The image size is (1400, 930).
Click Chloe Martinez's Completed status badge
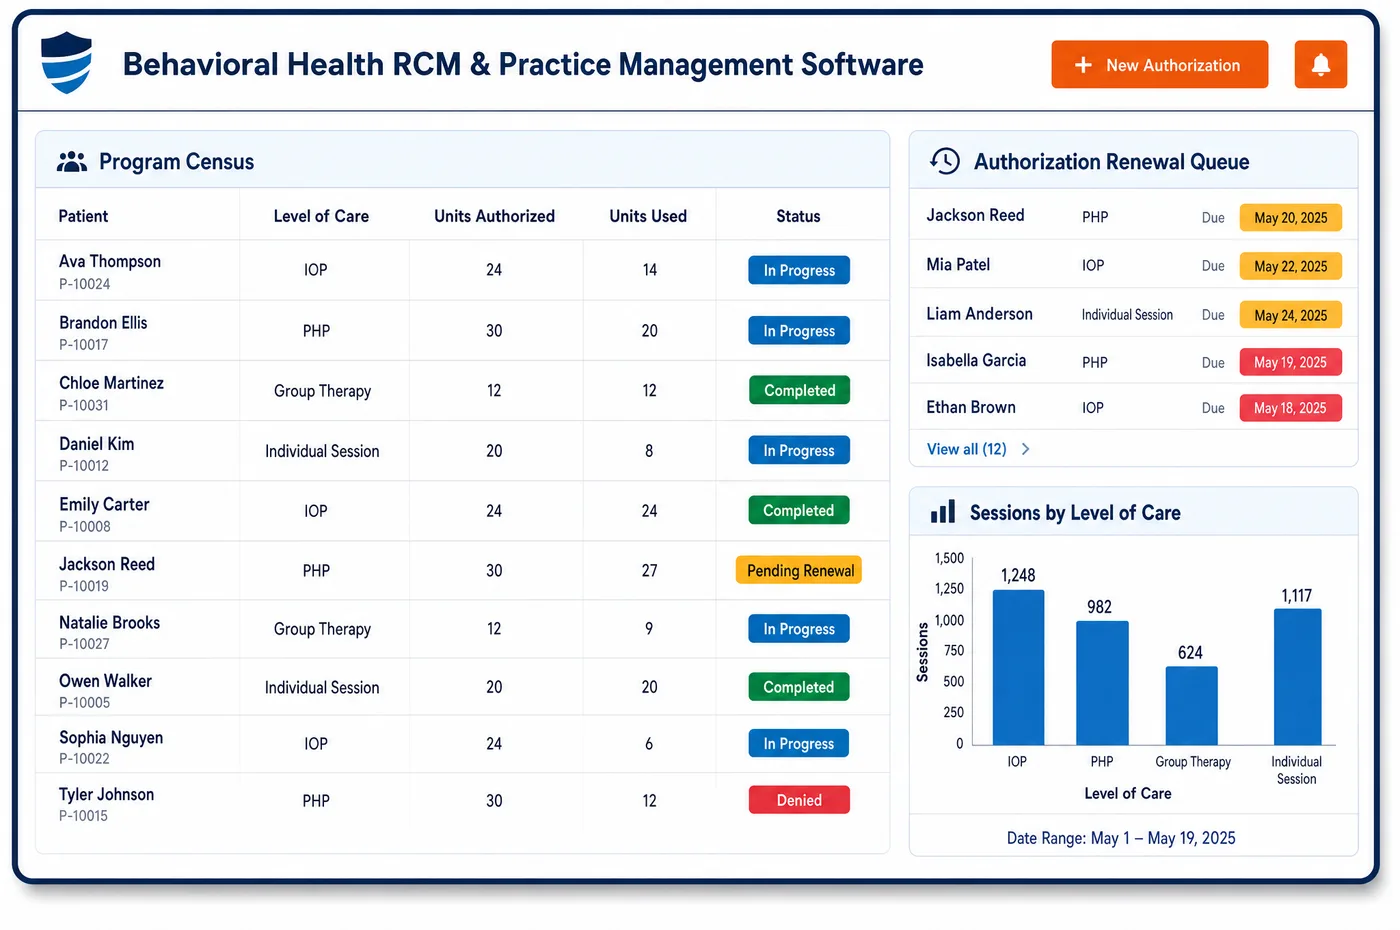(799, 390)
